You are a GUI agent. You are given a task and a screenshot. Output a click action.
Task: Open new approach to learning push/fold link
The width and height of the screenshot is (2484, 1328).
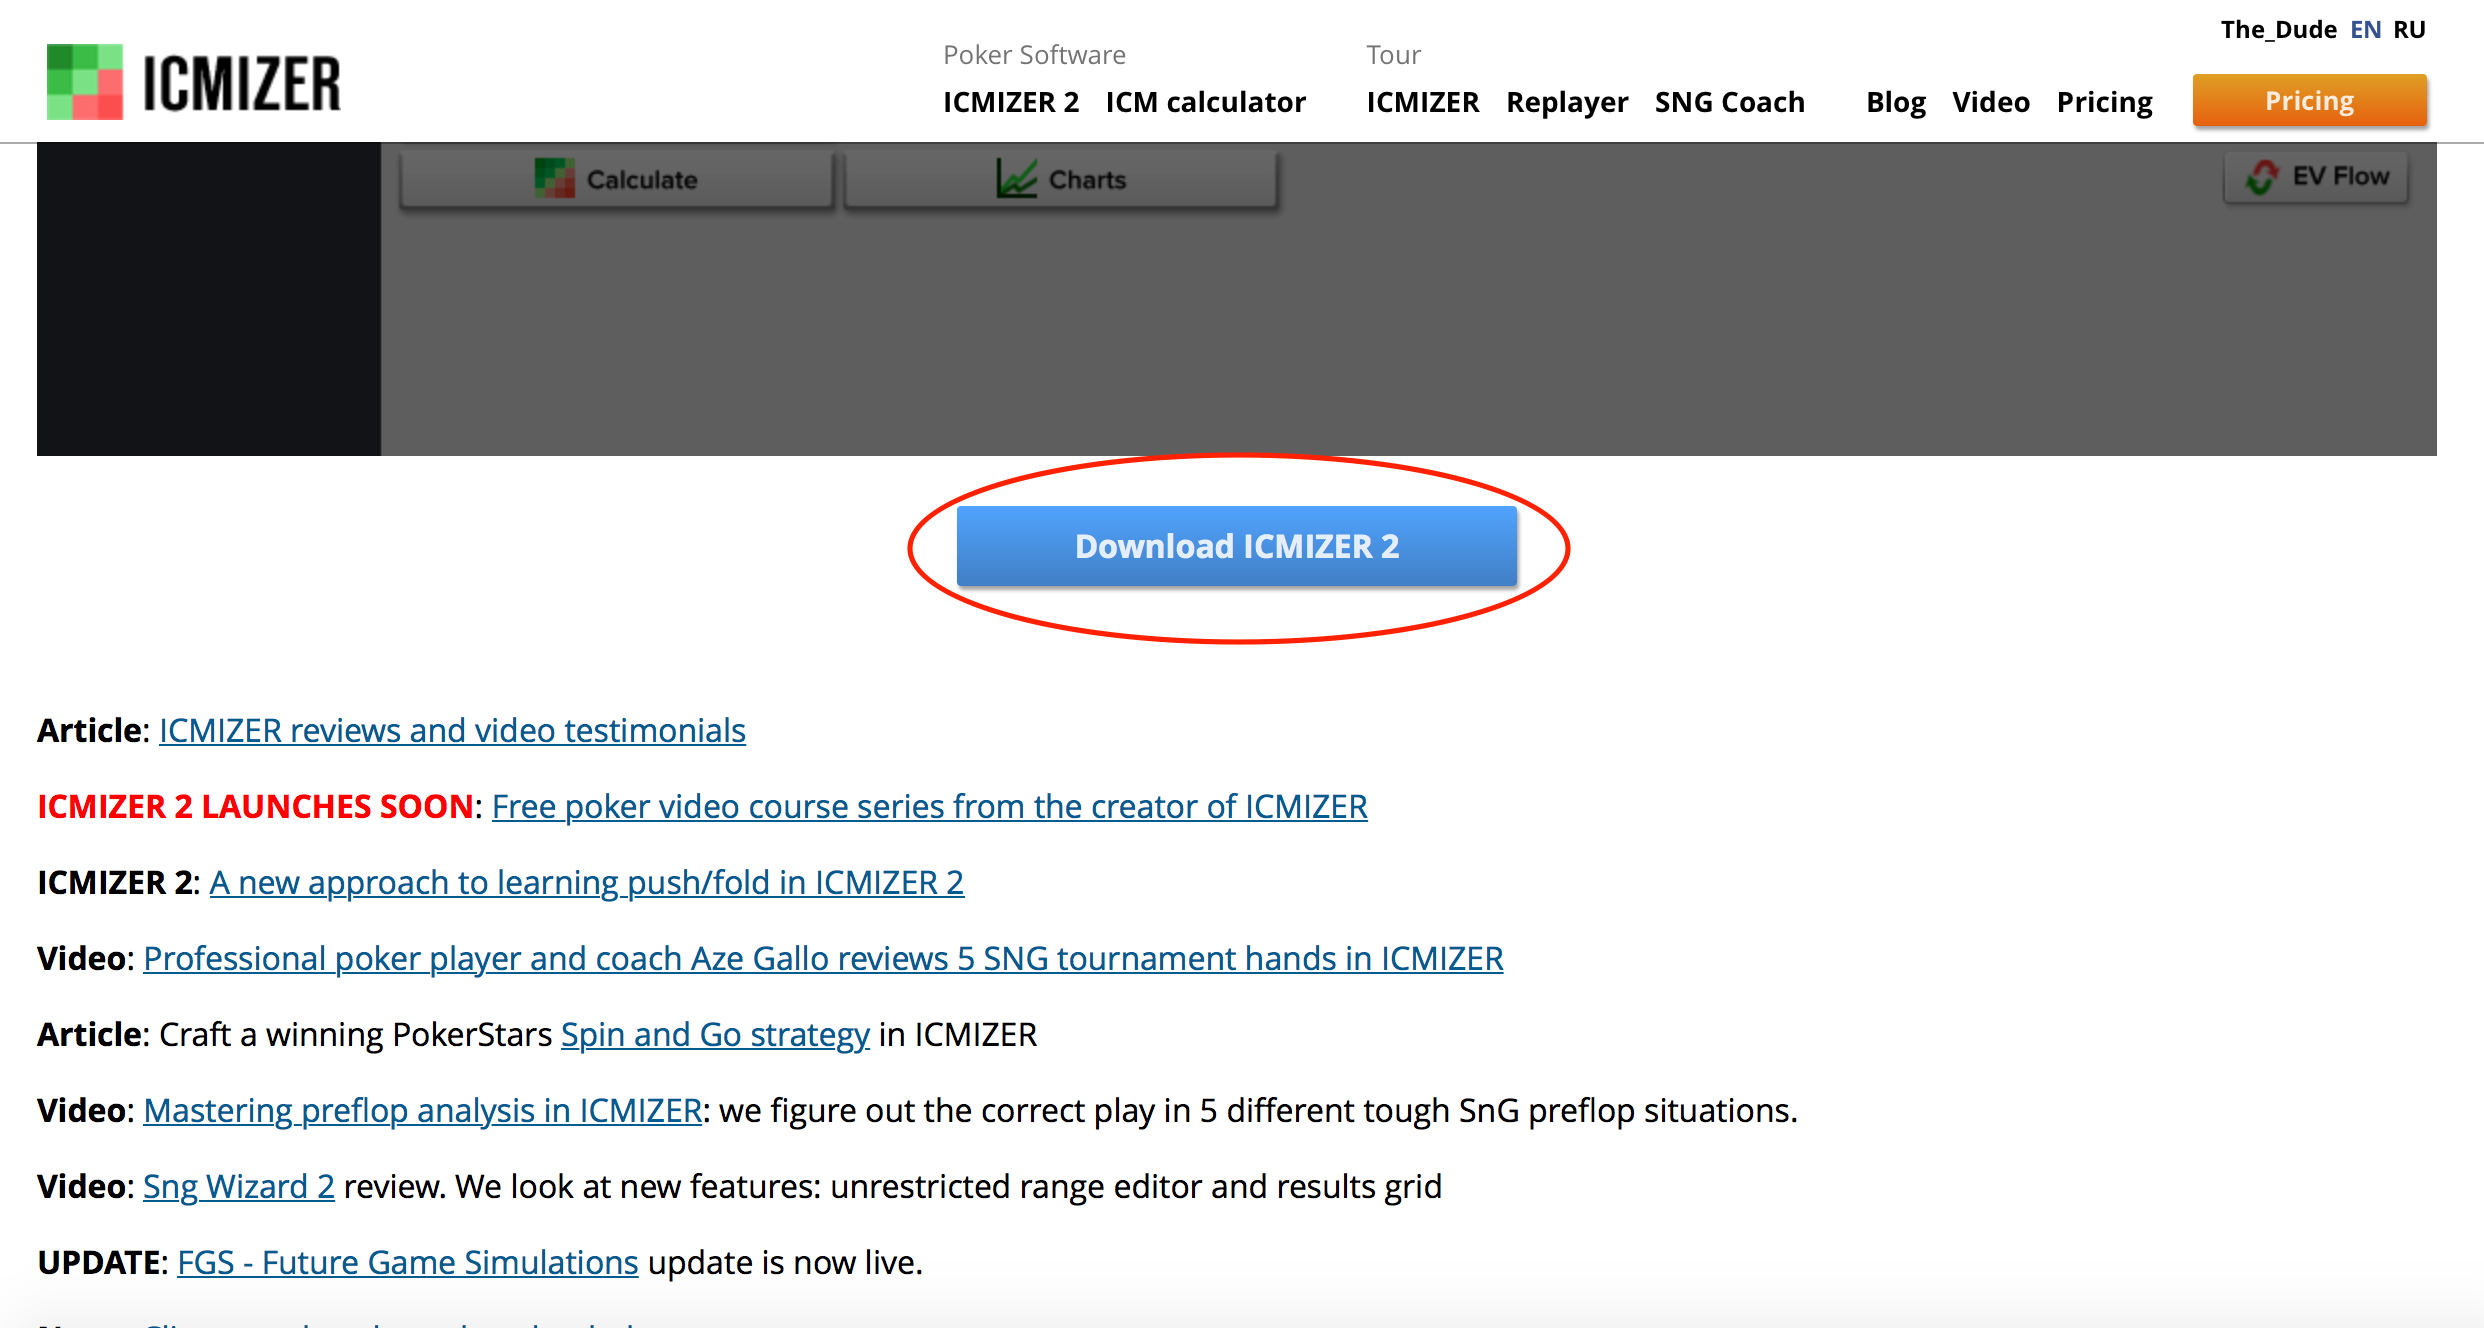click(586, 883)
